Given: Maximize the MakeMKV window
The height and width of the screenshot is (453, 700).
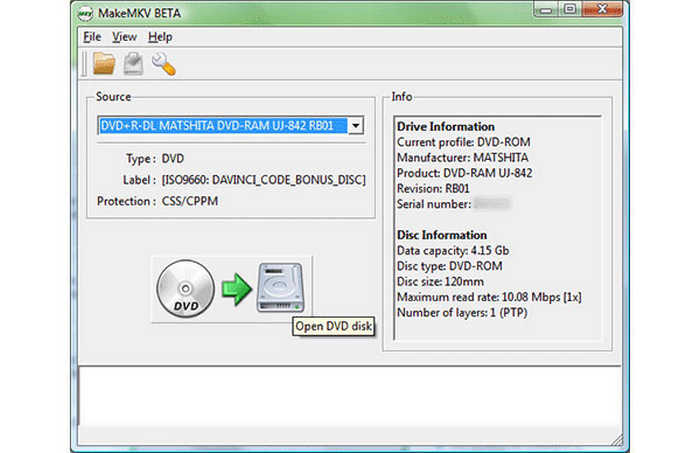Looking at the screenshot, I should pyautogui.click(x=570, y=9).
